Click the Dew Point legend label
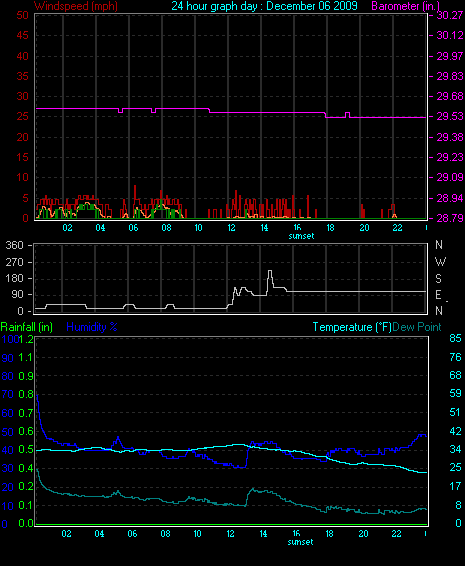This screenshot has width=465, height=566. [x=417, y=327]
